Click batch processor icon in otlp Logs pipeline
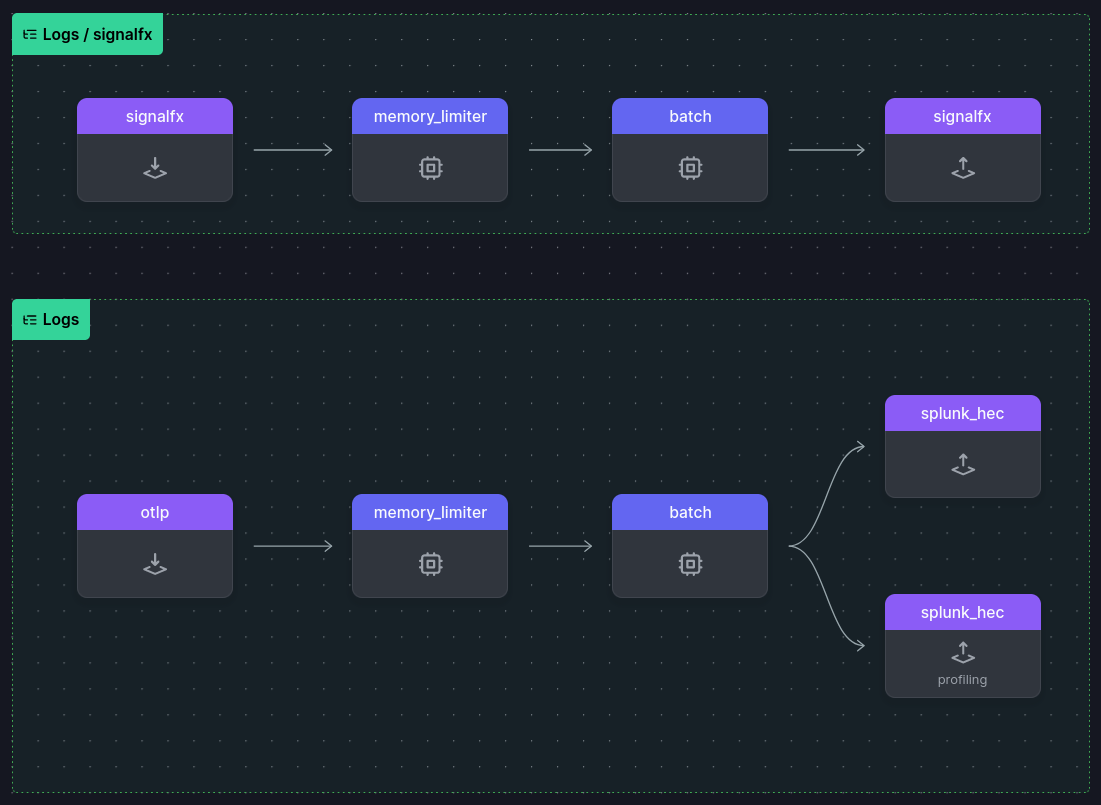The height and width of the screenshot is (805, 1101). coord(690,564)
